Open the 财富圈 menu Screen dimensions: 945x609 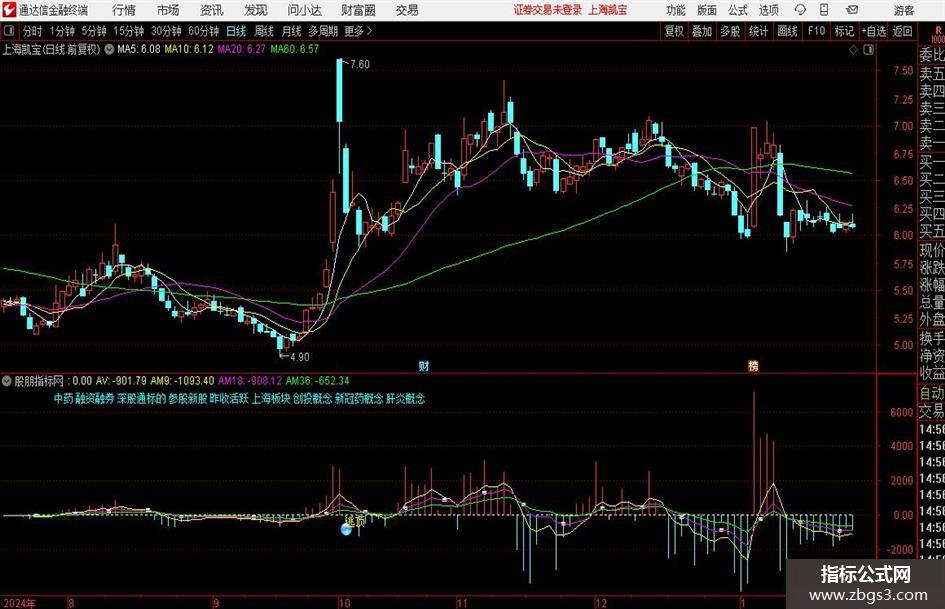pyautogui.click(x=358, y=10)
